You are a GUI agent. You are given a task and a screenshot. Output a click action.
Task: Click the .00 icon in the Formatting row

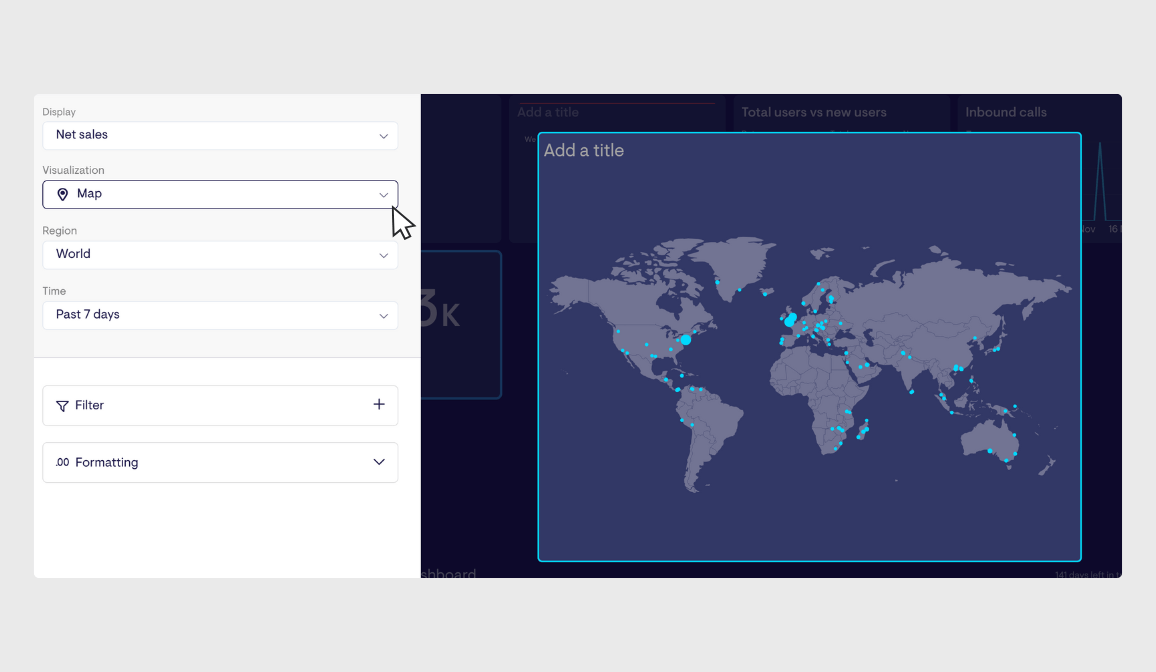63,462
